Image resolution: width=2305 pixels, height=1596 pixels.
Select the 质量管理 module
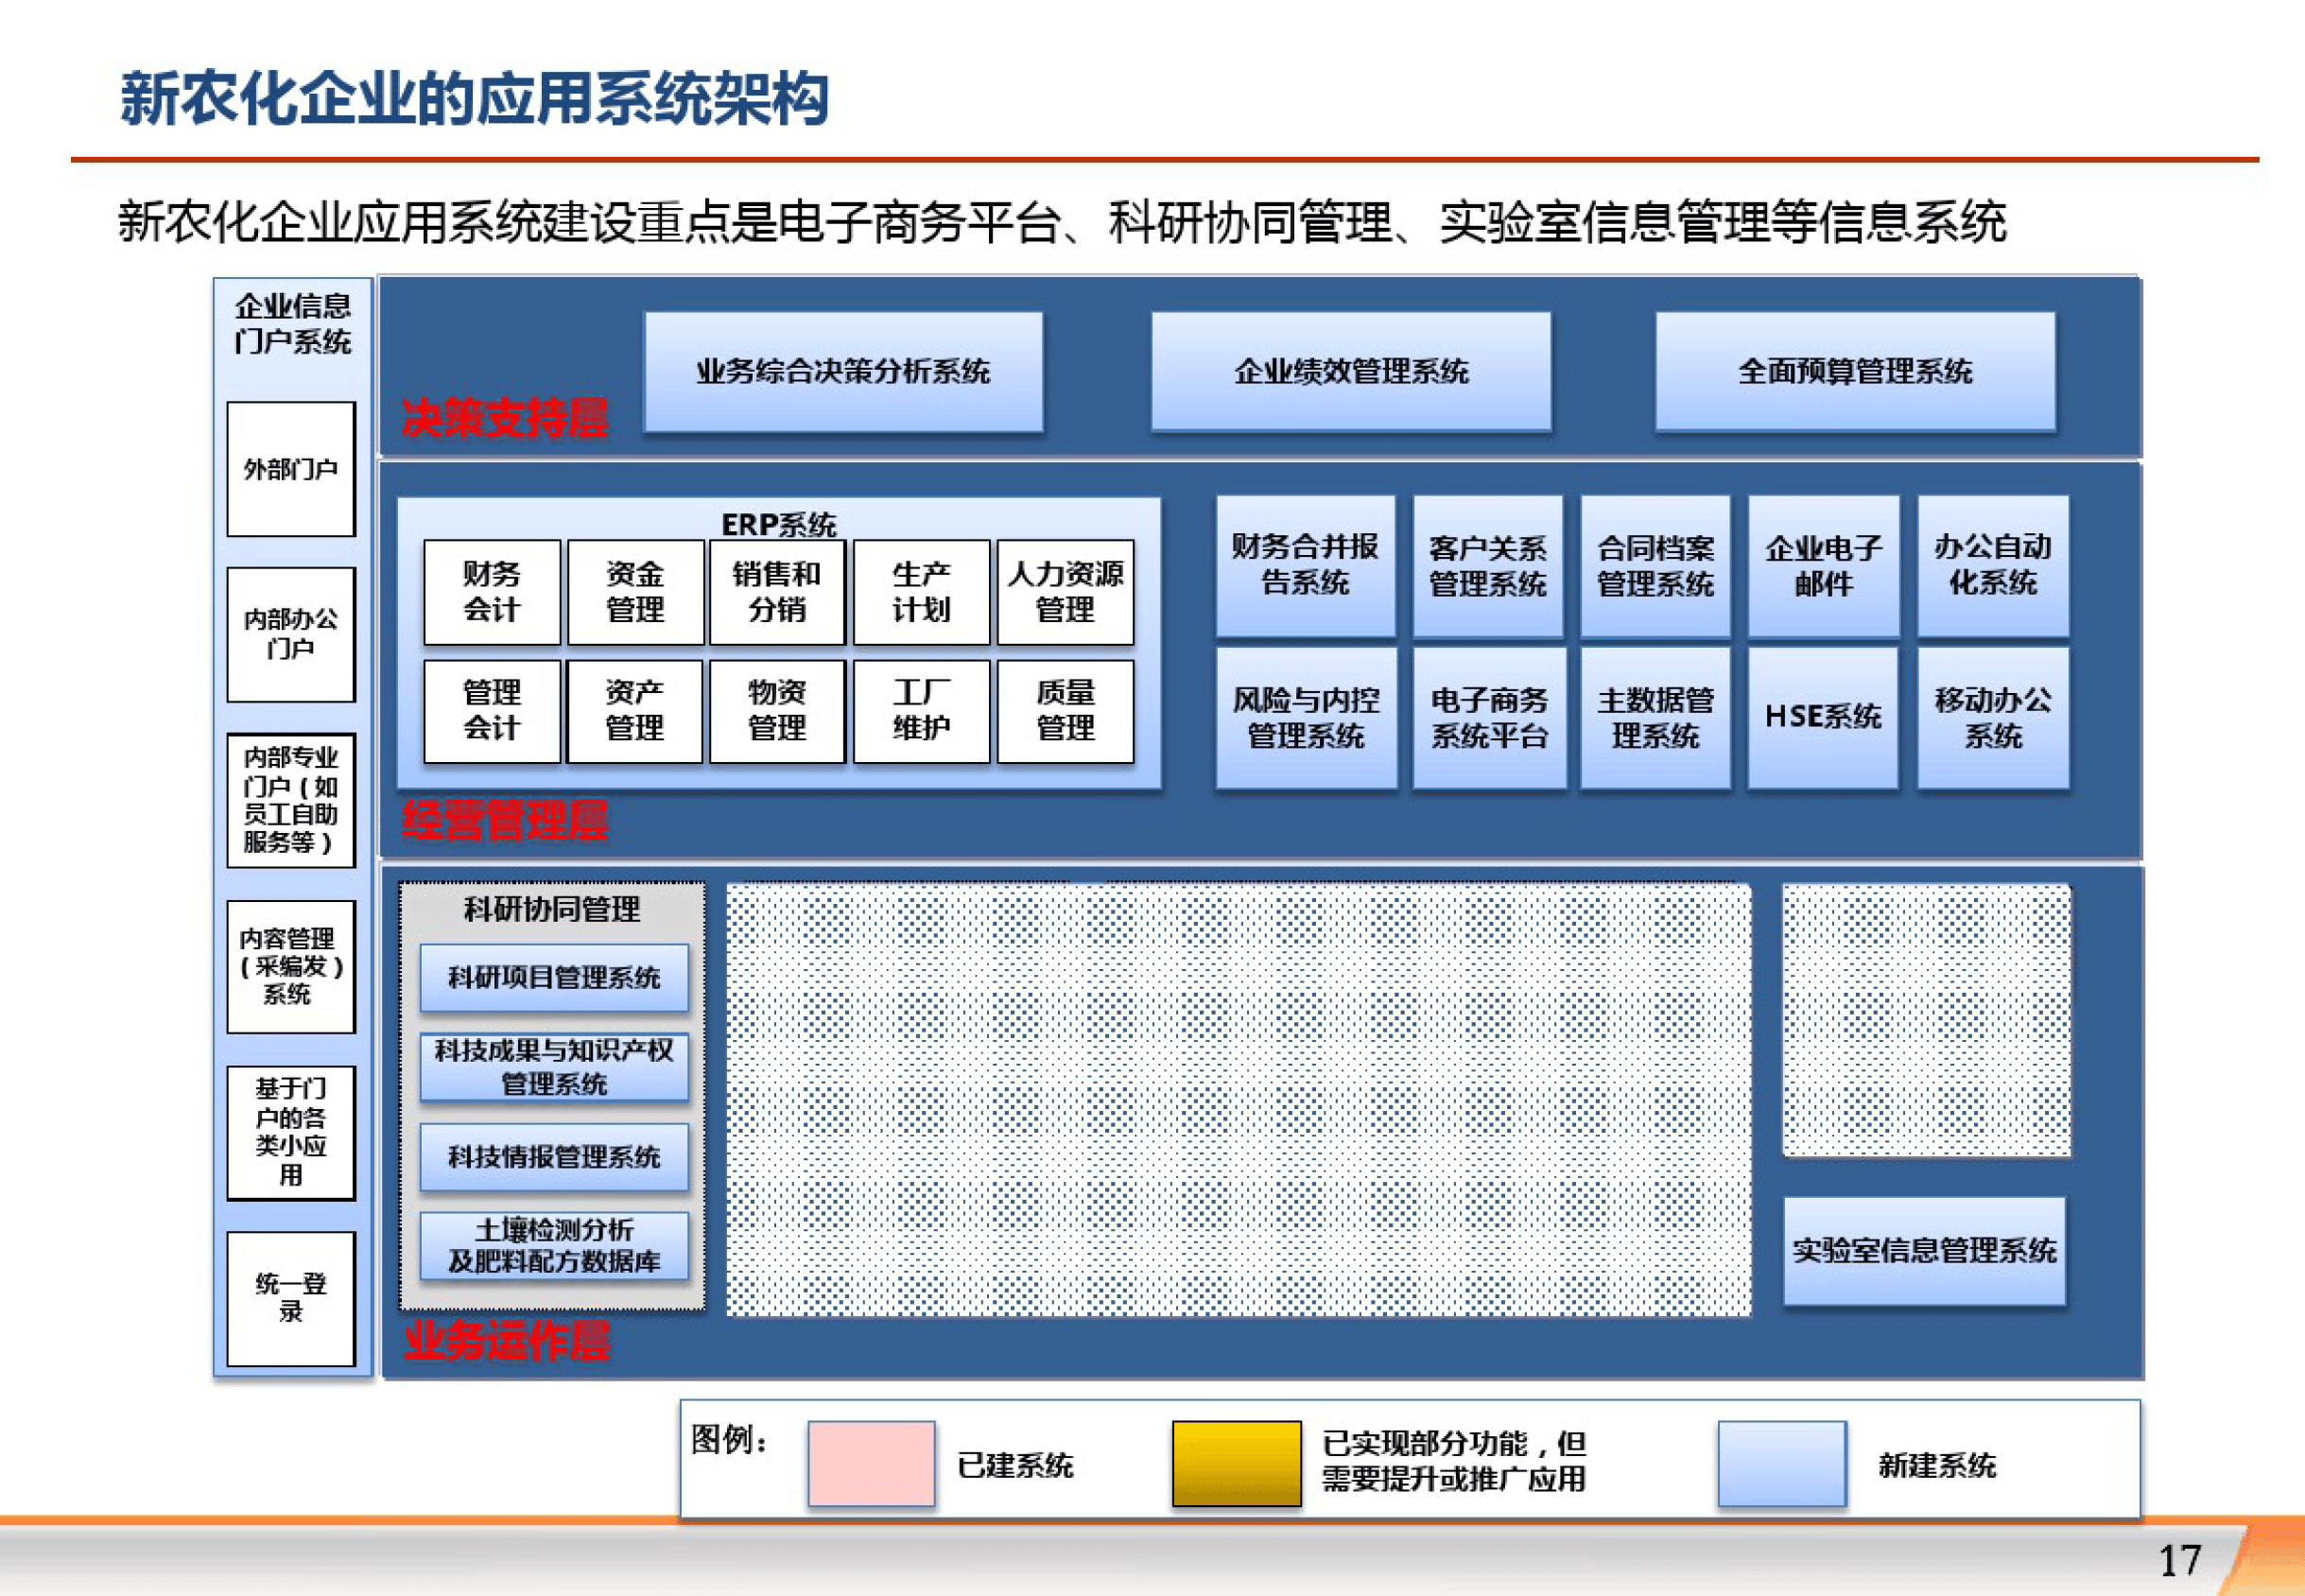[x=1065, y=711]
